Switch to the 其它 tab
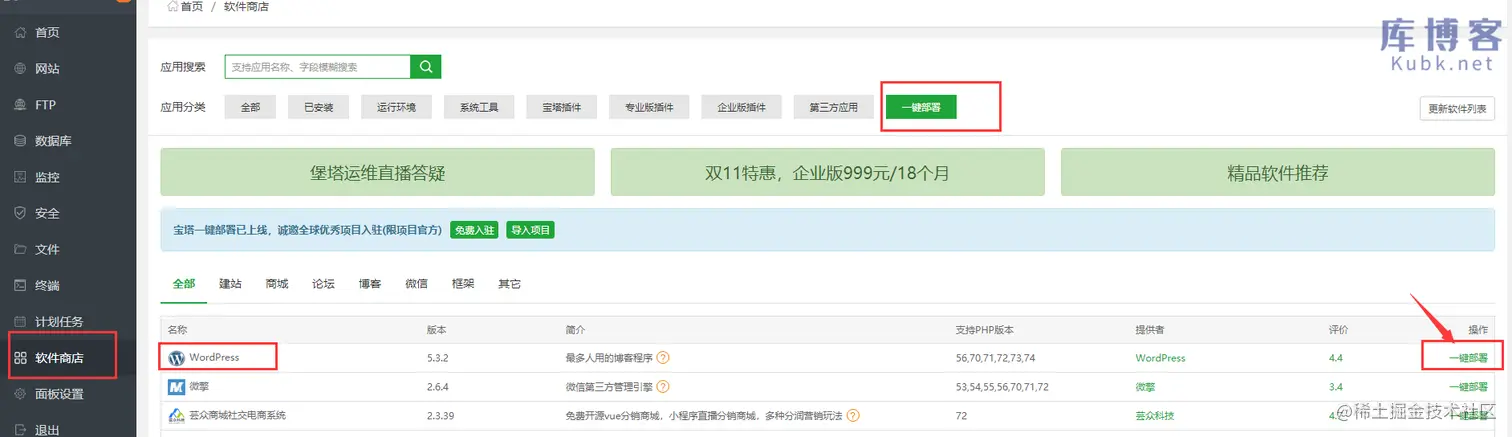The height and width of the screenshot is (437, 1512). coord(509,284)
